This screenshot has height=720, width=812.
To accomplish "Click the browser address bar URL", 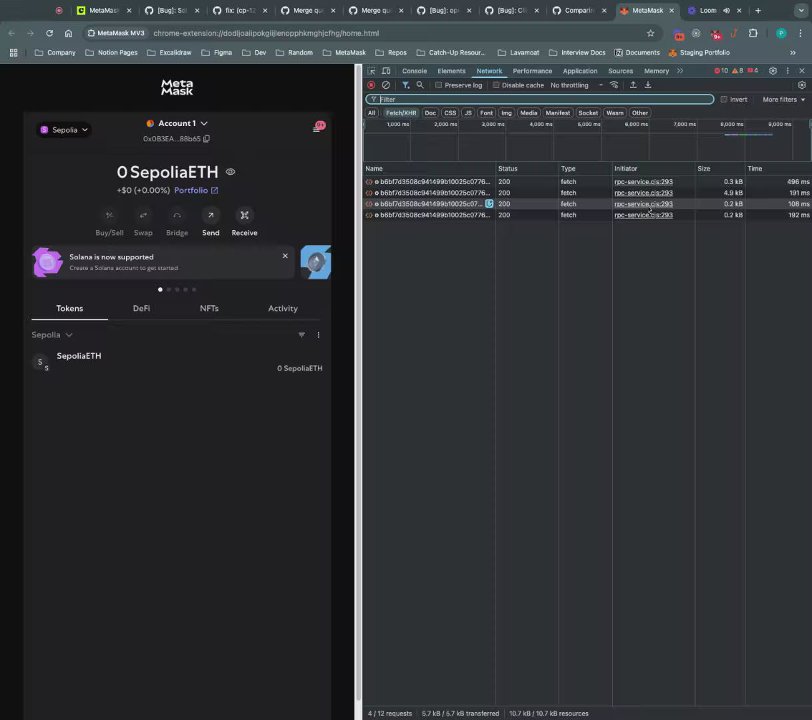I will (x=266, y=33).
